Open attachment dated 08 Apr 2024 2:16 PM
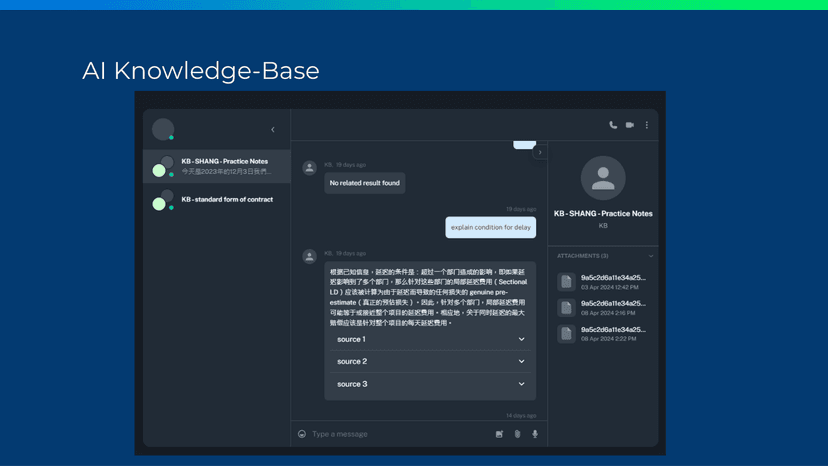Screen dimensions: 828x466 (612, 308)
